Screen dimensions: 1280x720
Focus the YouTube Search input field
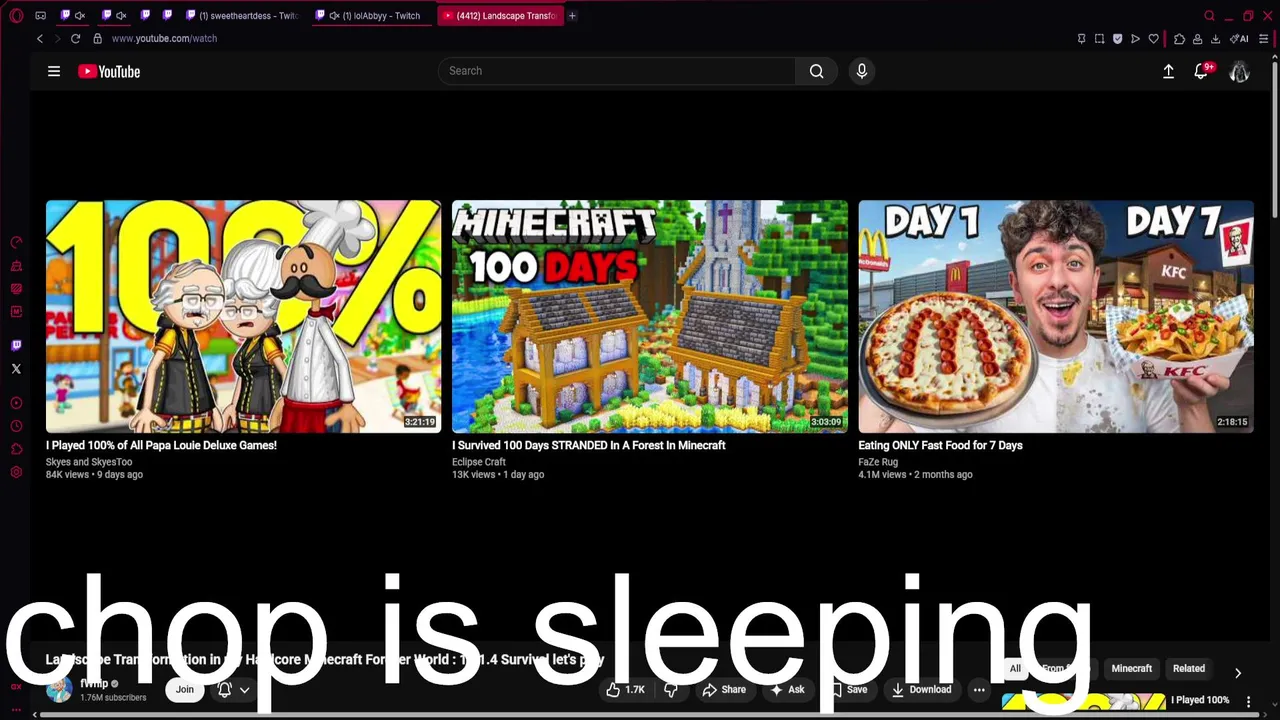pos(617,71)
